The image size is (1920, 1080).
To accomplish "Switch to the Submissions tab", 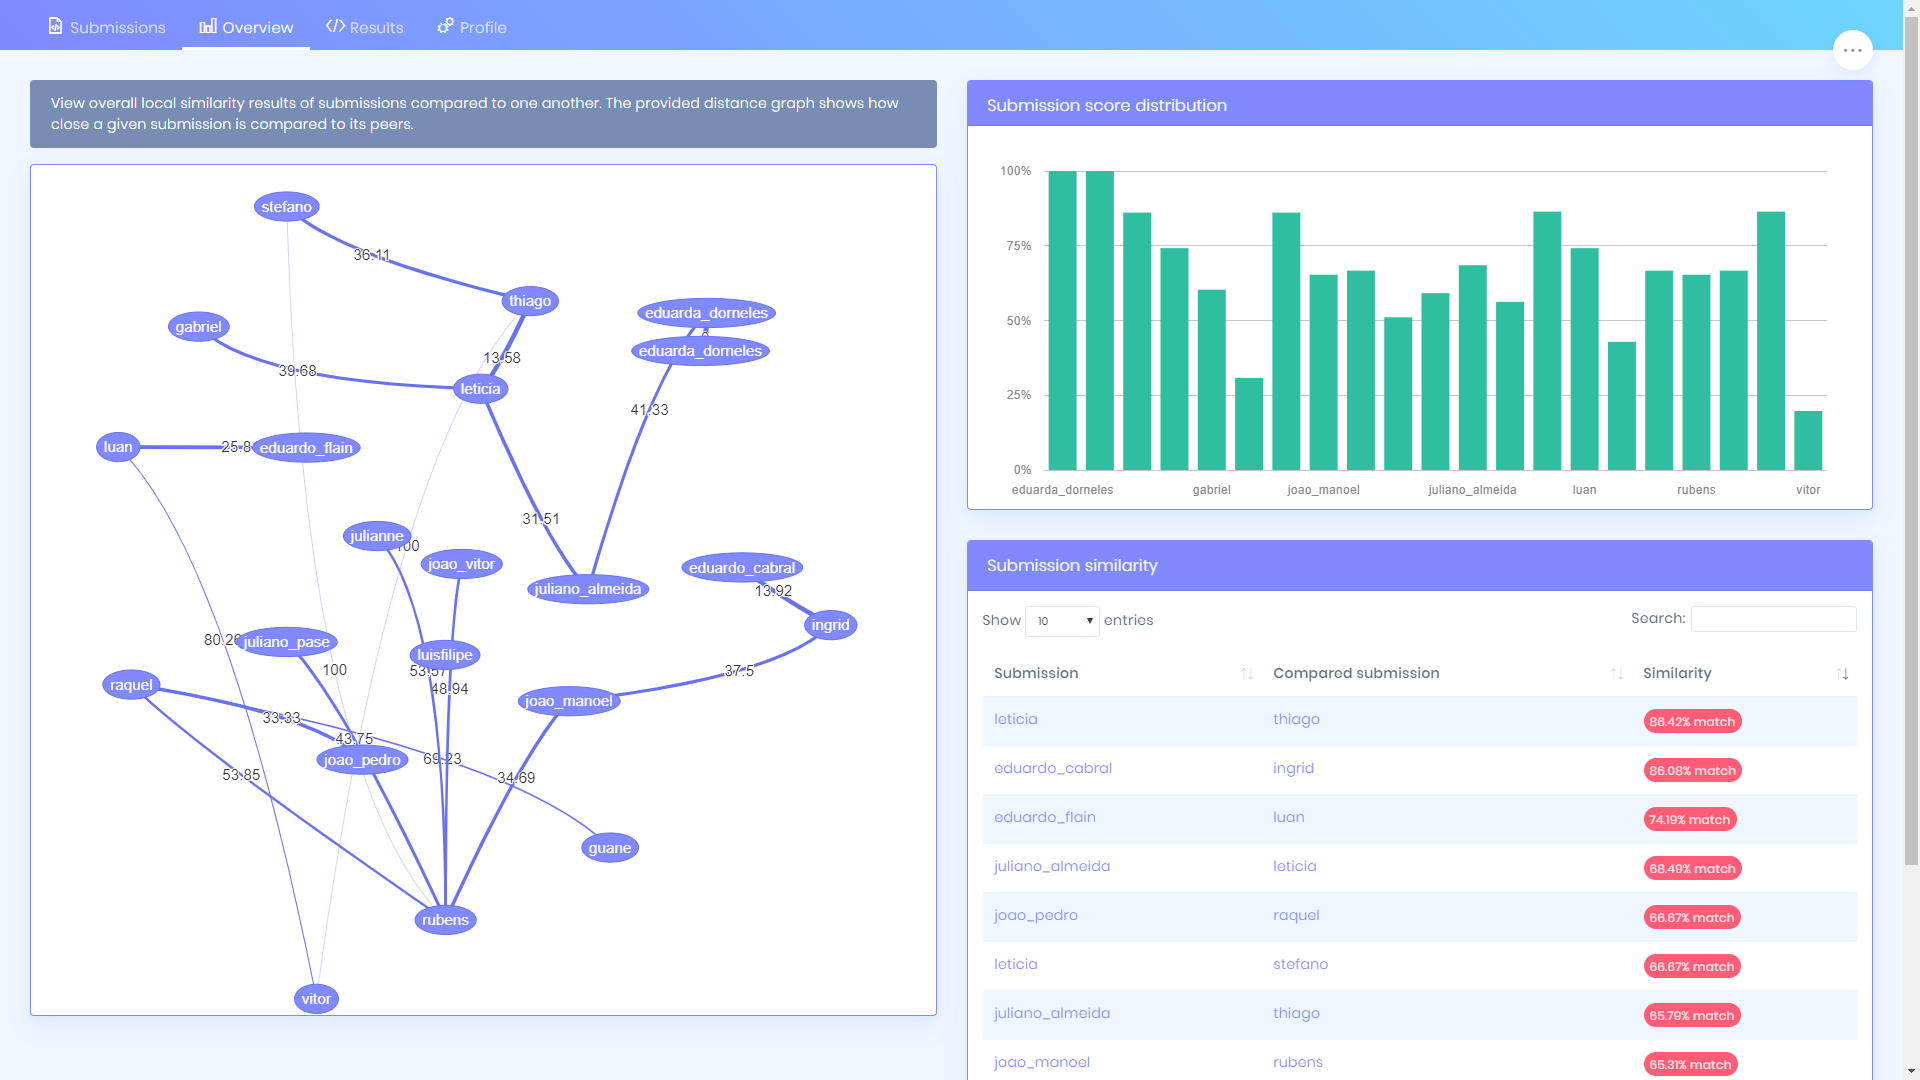I will pyautogui.click(x=107, y=28).
